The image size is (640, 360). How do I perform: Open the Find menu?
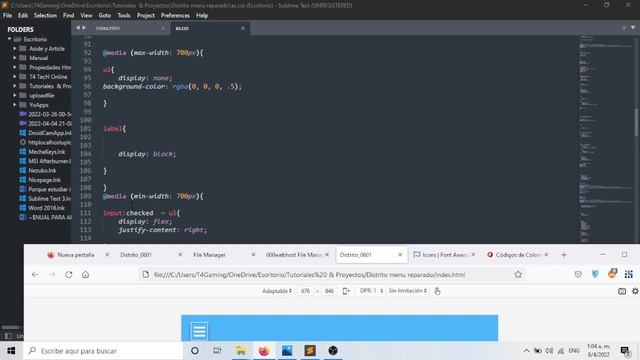click(69, 16)
